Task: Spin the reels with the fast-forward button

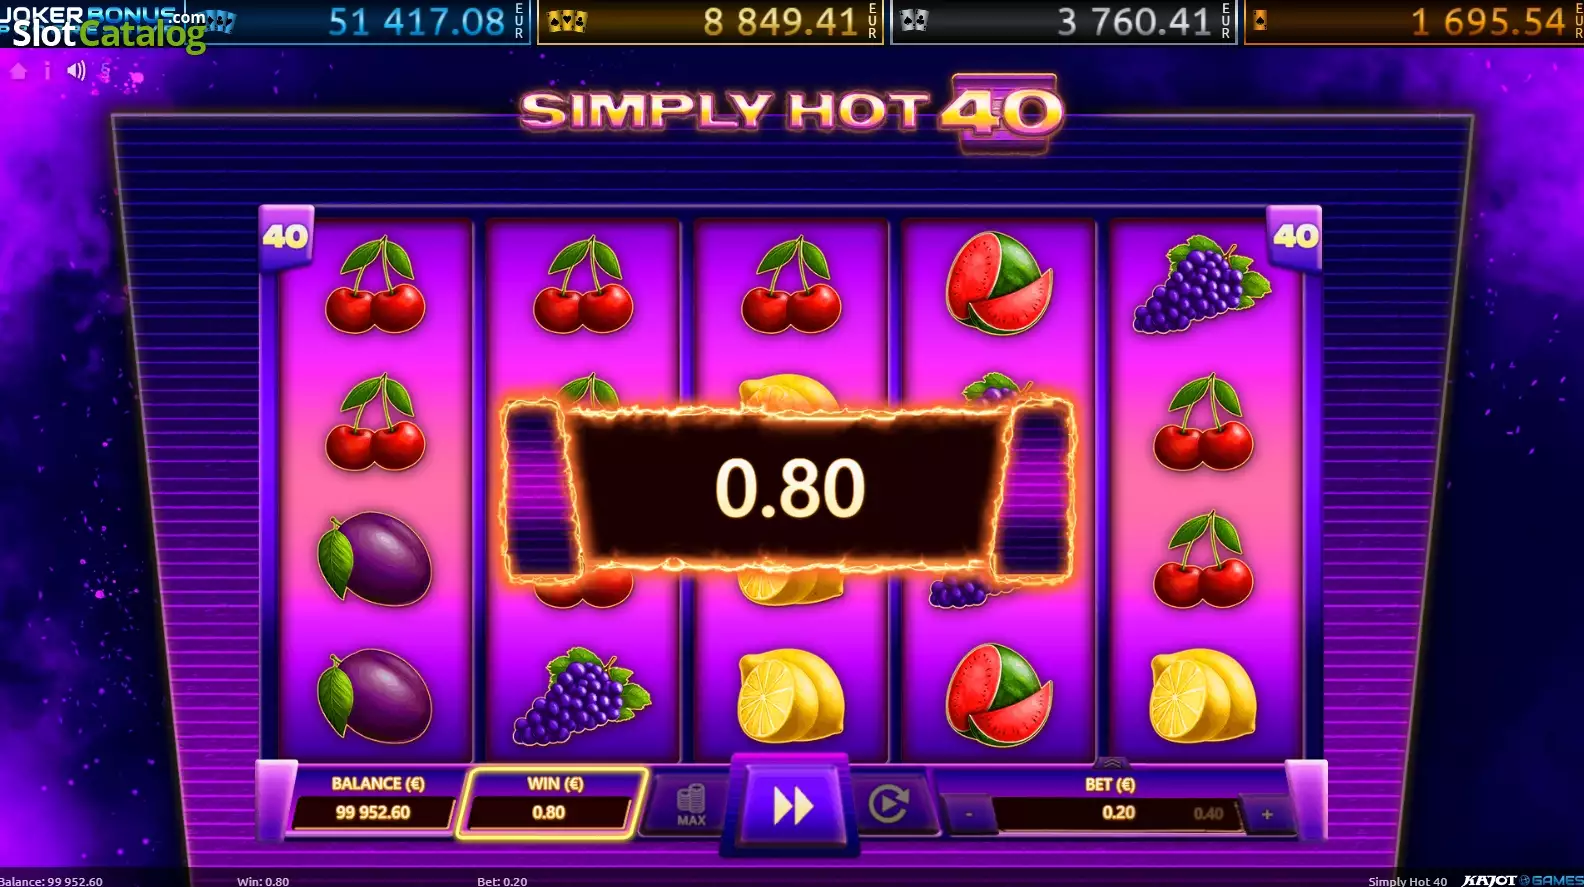Action: point(792,805)
